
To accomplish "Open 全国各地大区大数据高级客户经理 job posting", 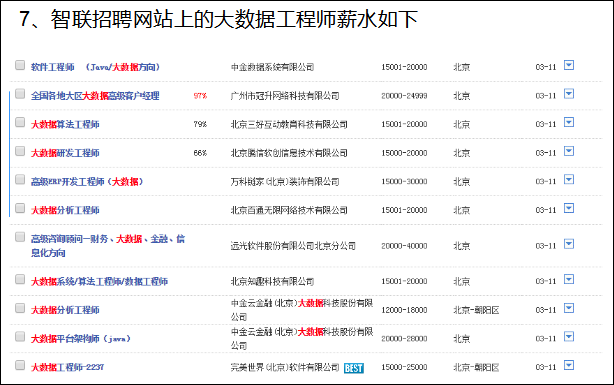I will tap(95, 96).
